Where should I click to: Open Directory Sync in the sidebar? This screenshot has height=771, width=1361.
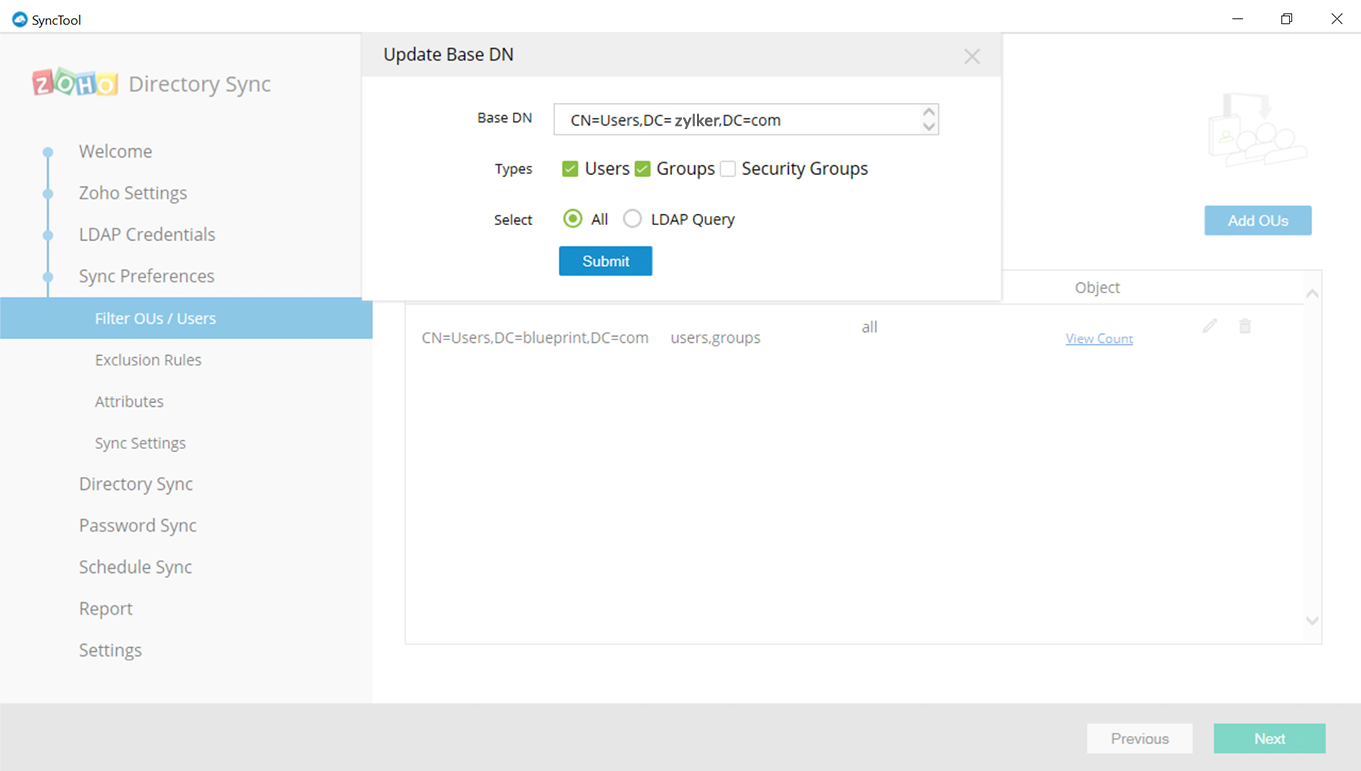coord(136,484)
